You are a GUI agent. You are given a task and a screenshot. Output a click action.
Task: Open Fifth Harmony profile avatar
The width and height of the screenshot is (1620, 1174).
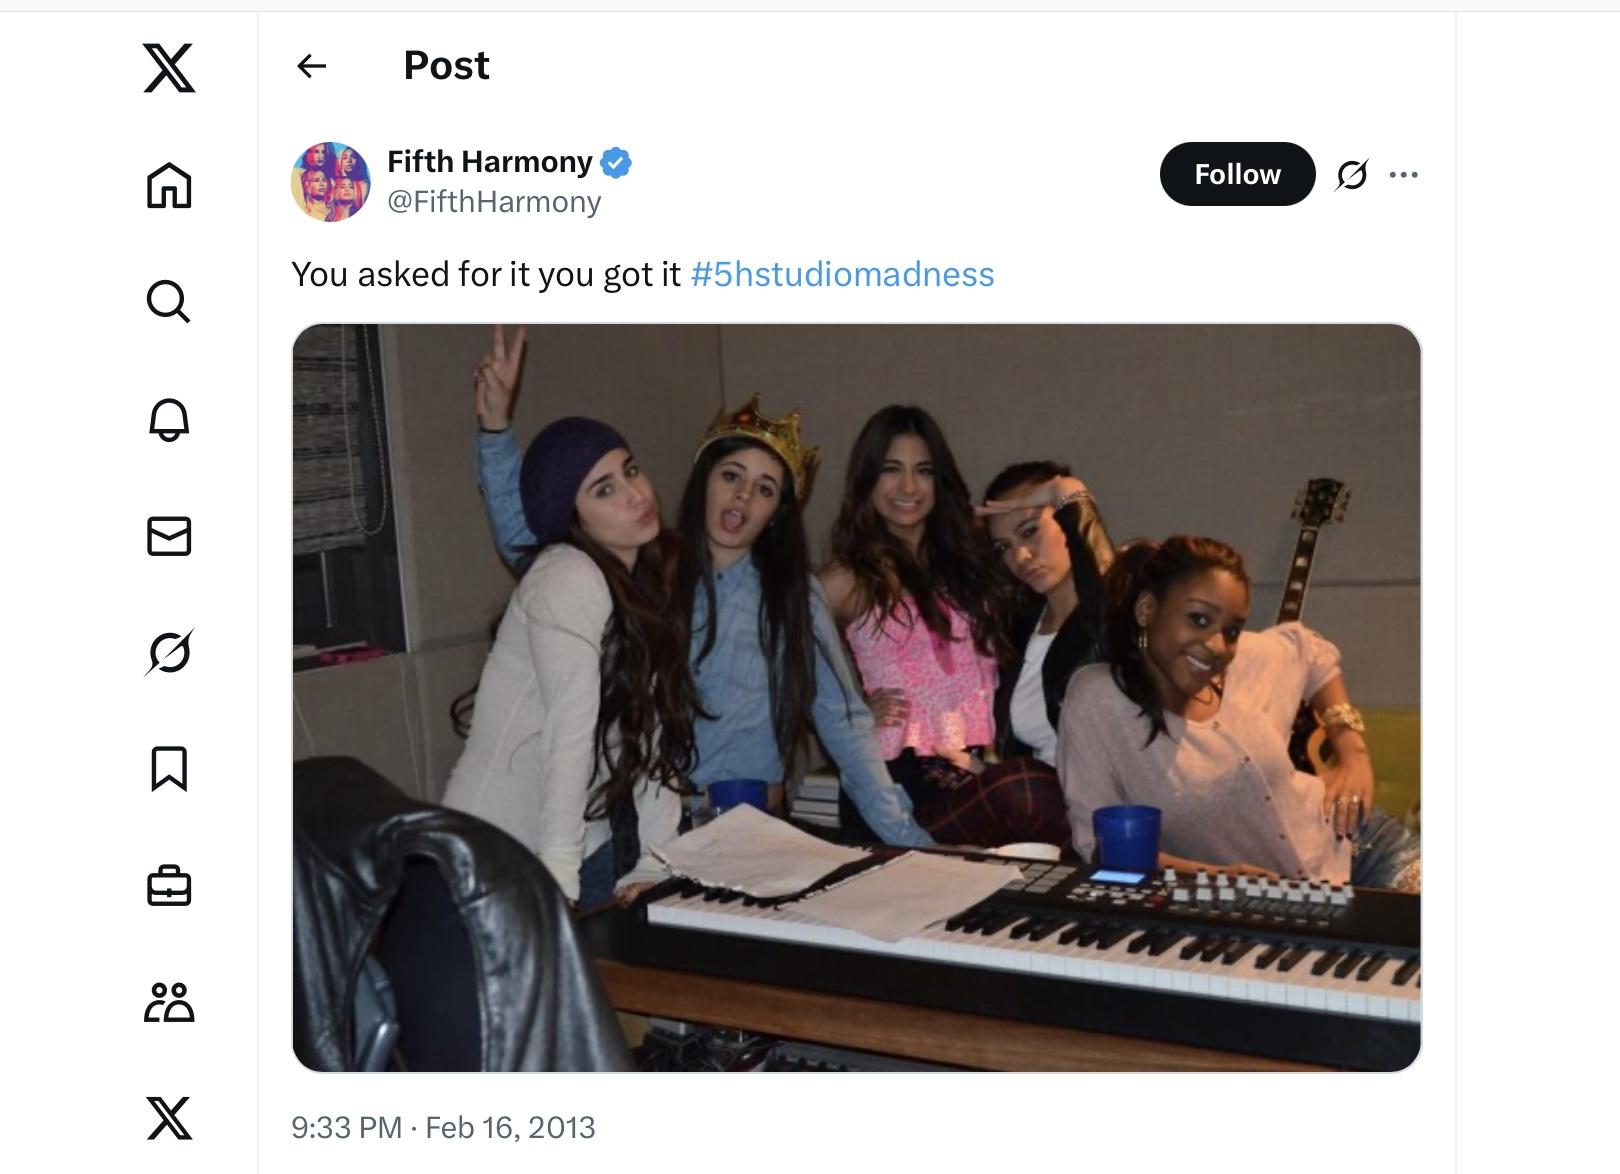click(x=331, y=181)
